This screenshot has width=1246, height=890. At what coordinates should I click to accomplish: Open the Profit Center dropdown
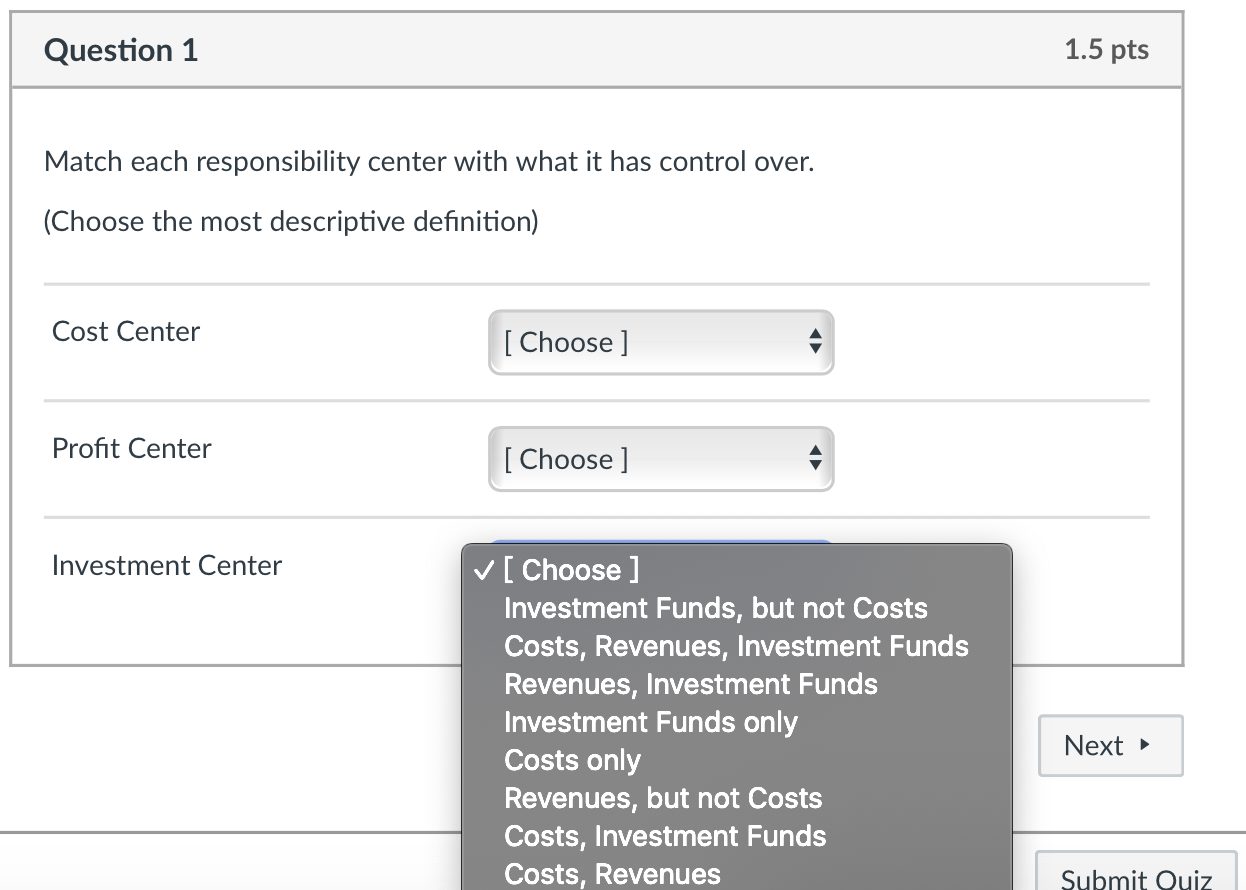(660, 458)
